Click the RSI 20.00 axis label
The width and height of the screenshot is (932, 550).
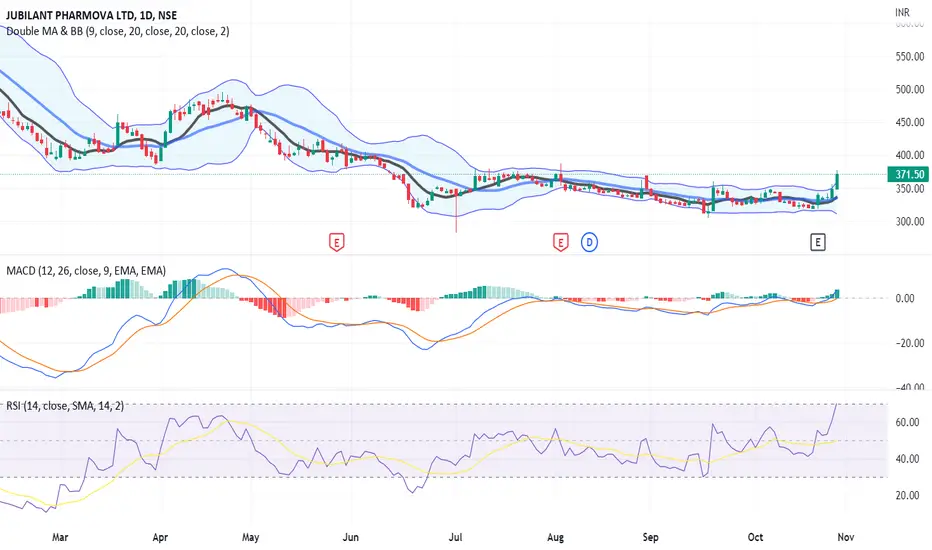pyautogui.click(x=907, y=495)
